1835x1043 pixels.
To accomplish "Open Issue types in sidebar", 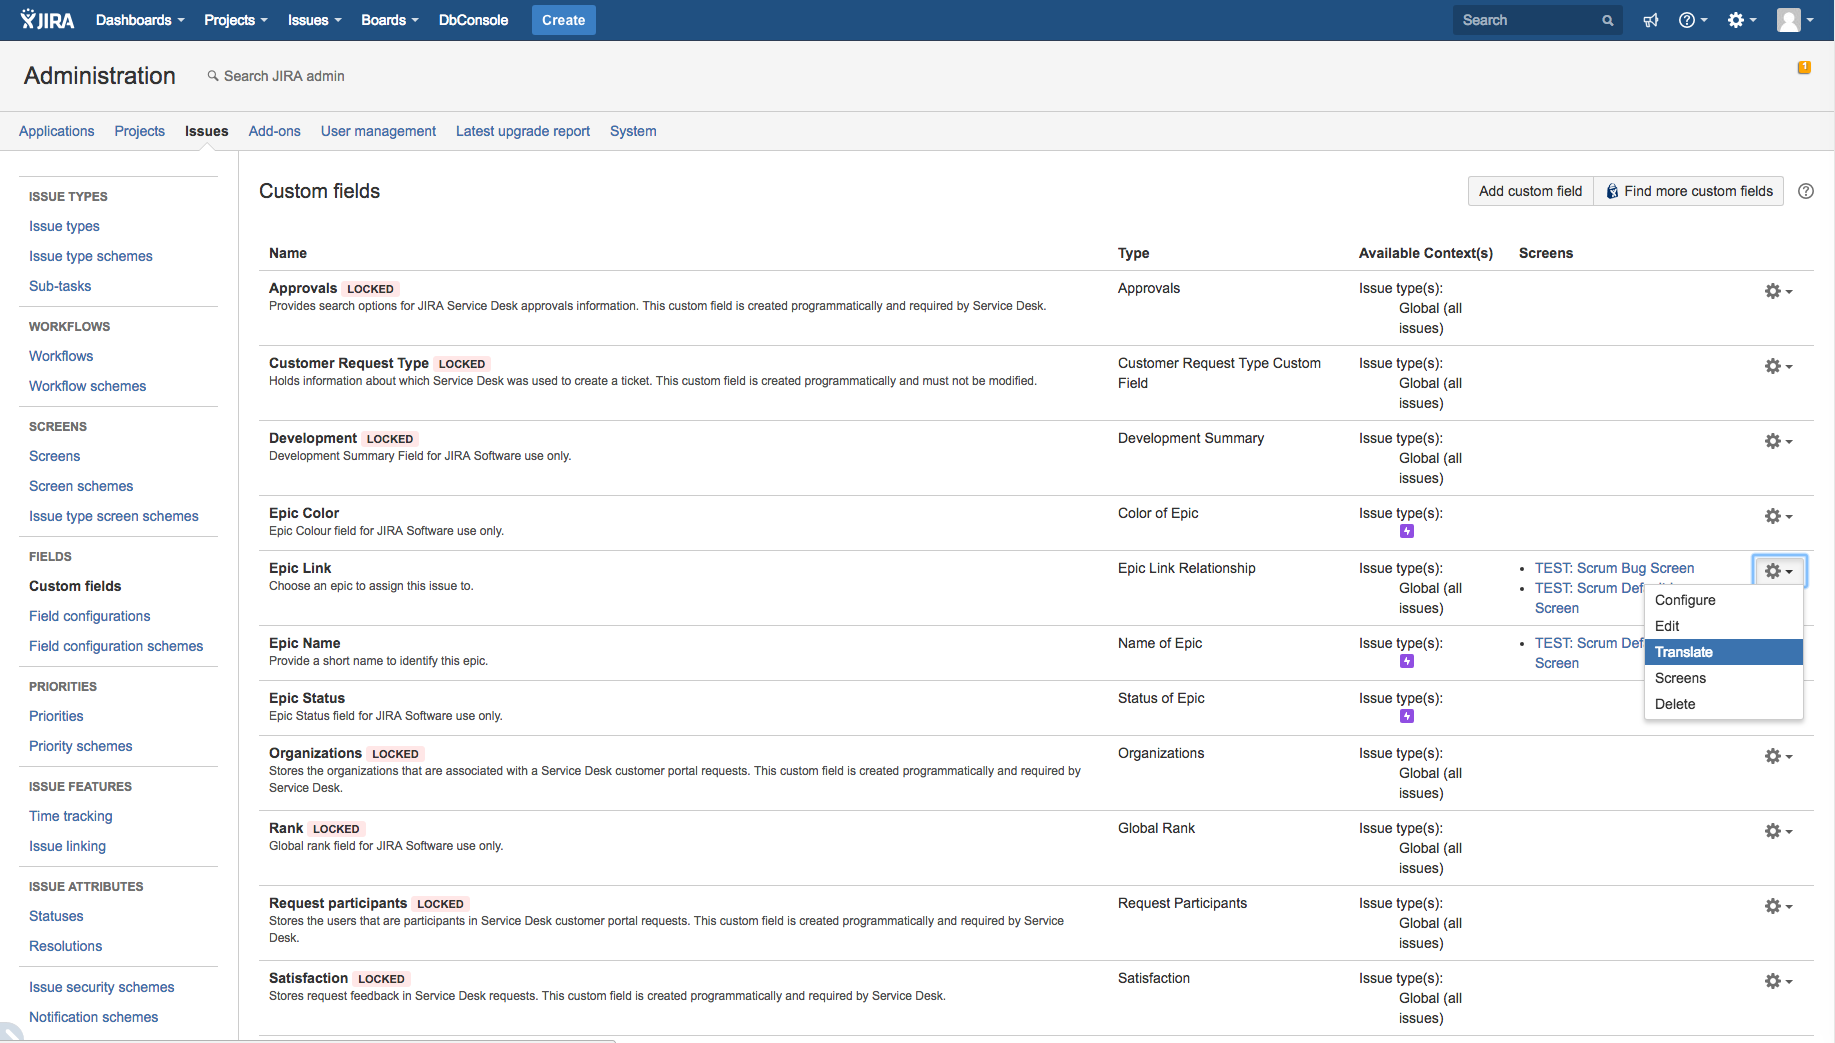I will (x=64, y=226).
